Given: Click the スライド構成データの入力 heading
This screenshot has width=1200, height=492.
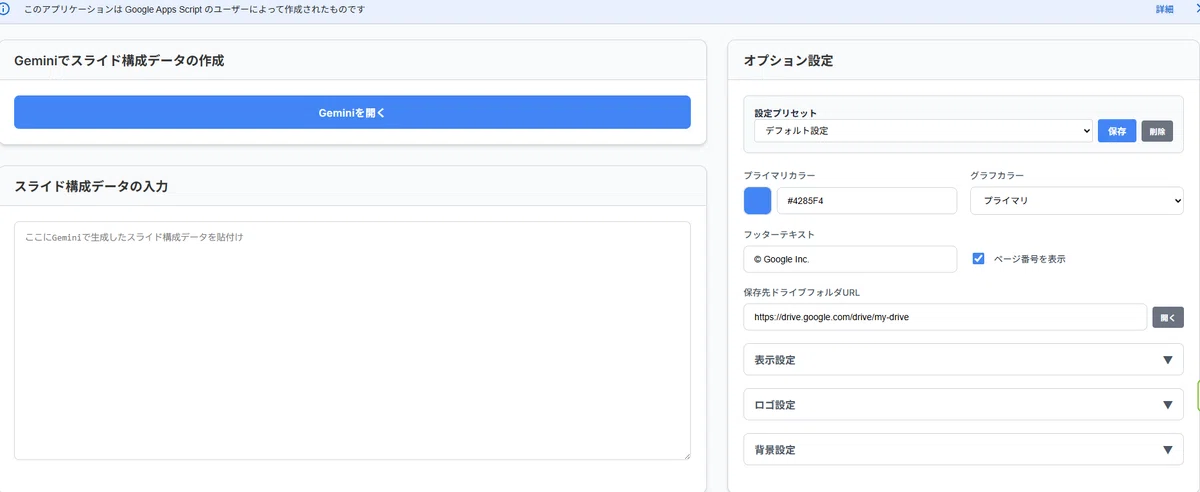Looking at the screenshot, I should tap(91, 187).
